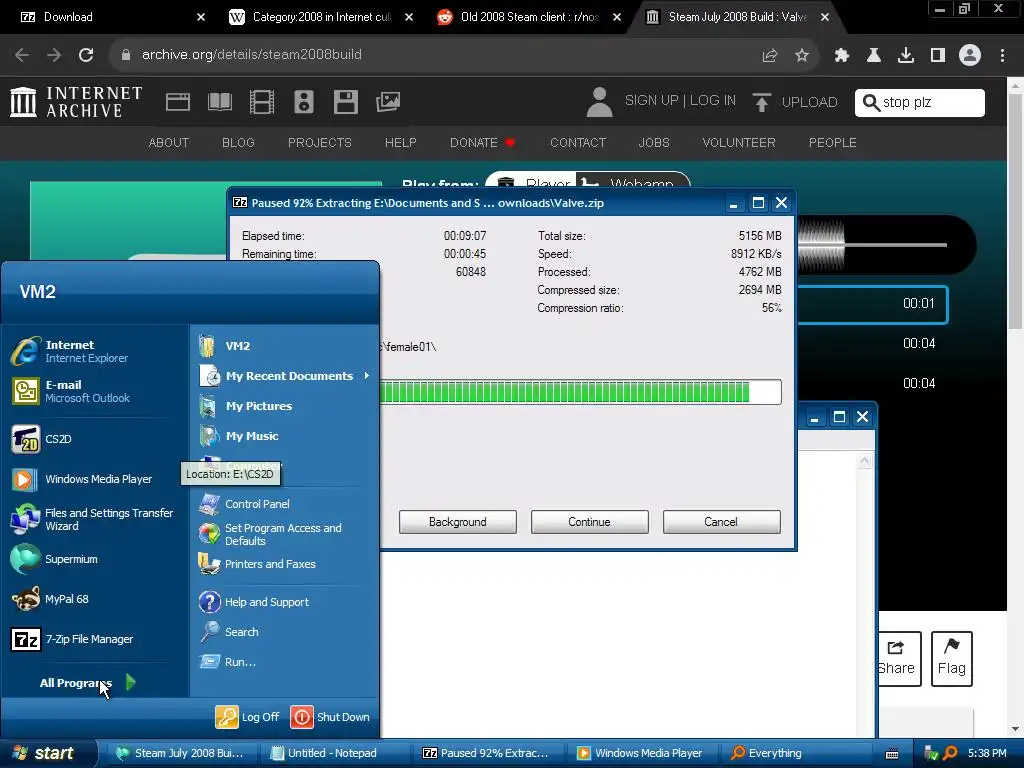Reload the archive.org page

[86, 55]
